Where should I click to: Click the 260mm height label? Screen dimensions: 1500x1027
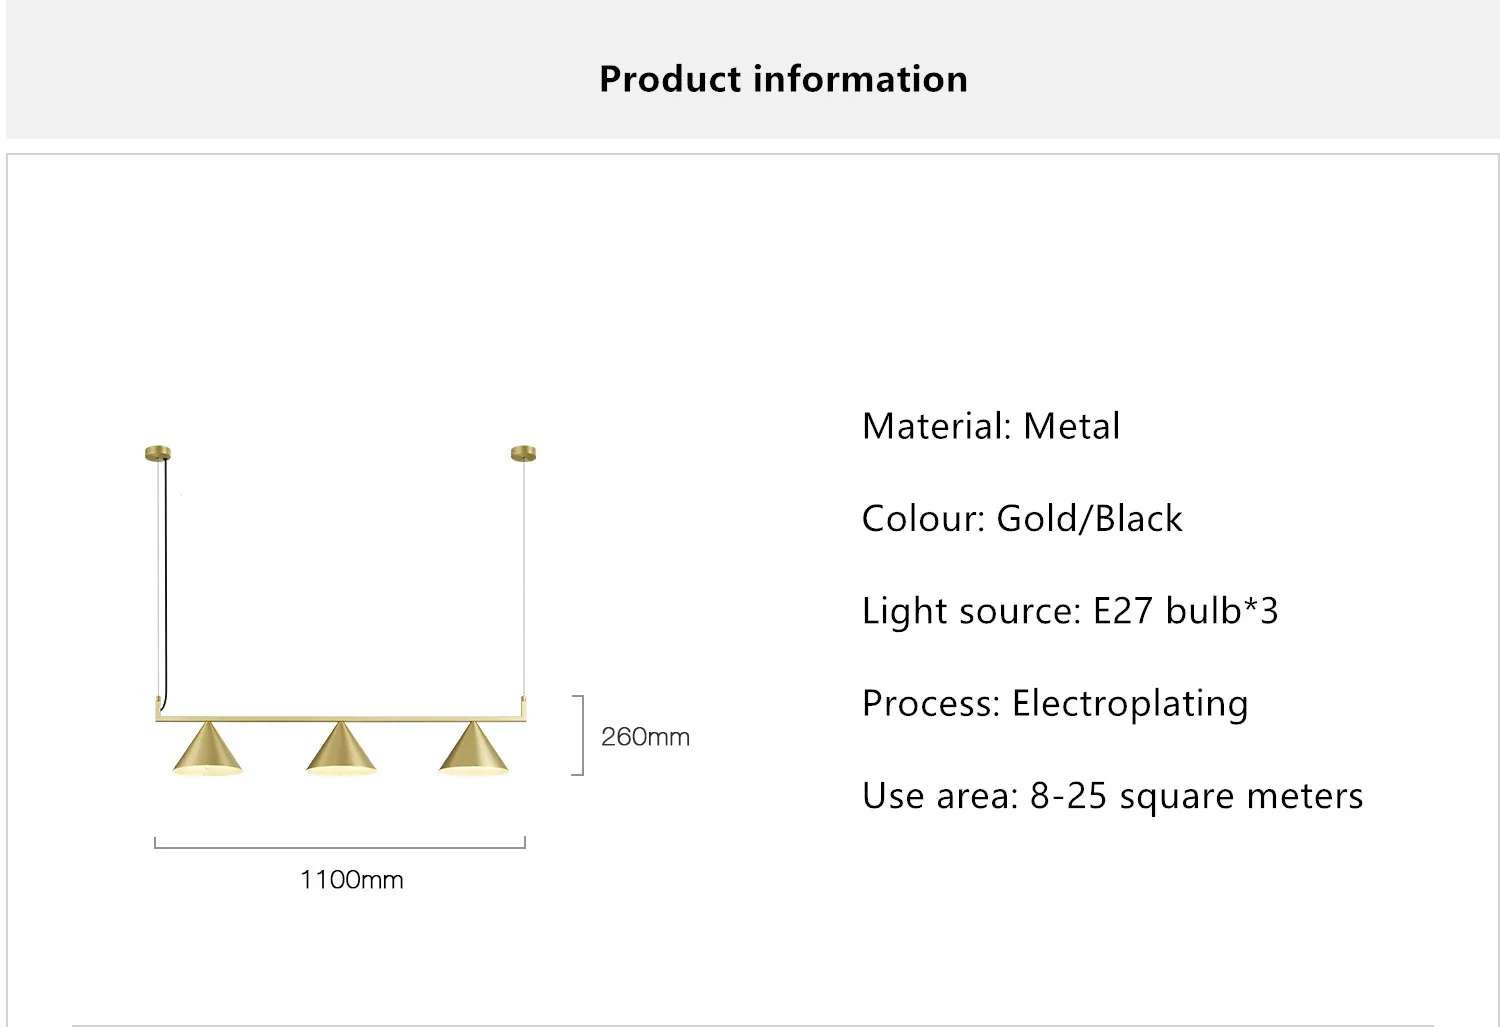[645, 737]
